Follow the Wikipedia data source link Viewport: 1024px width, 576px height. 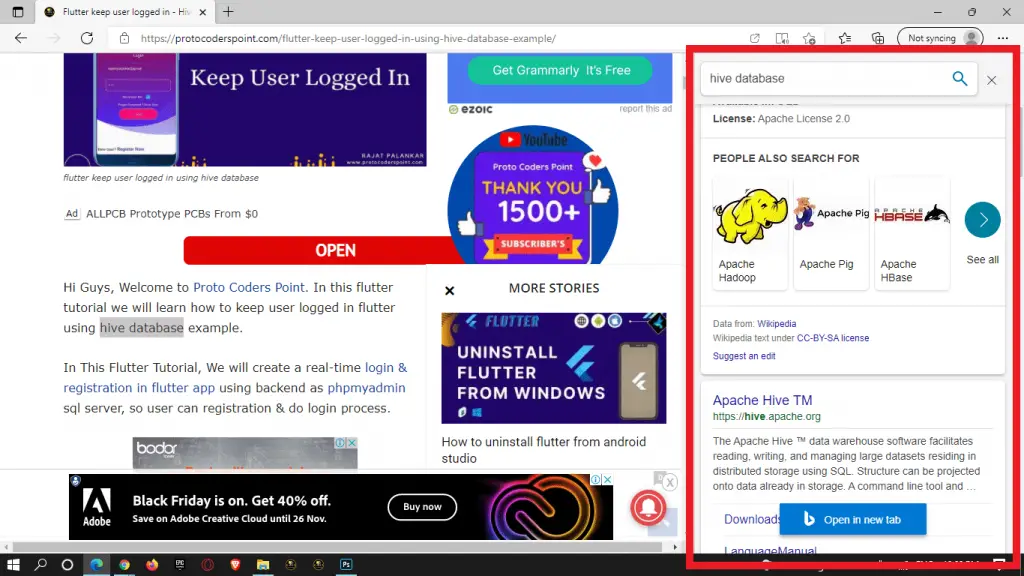776,323
